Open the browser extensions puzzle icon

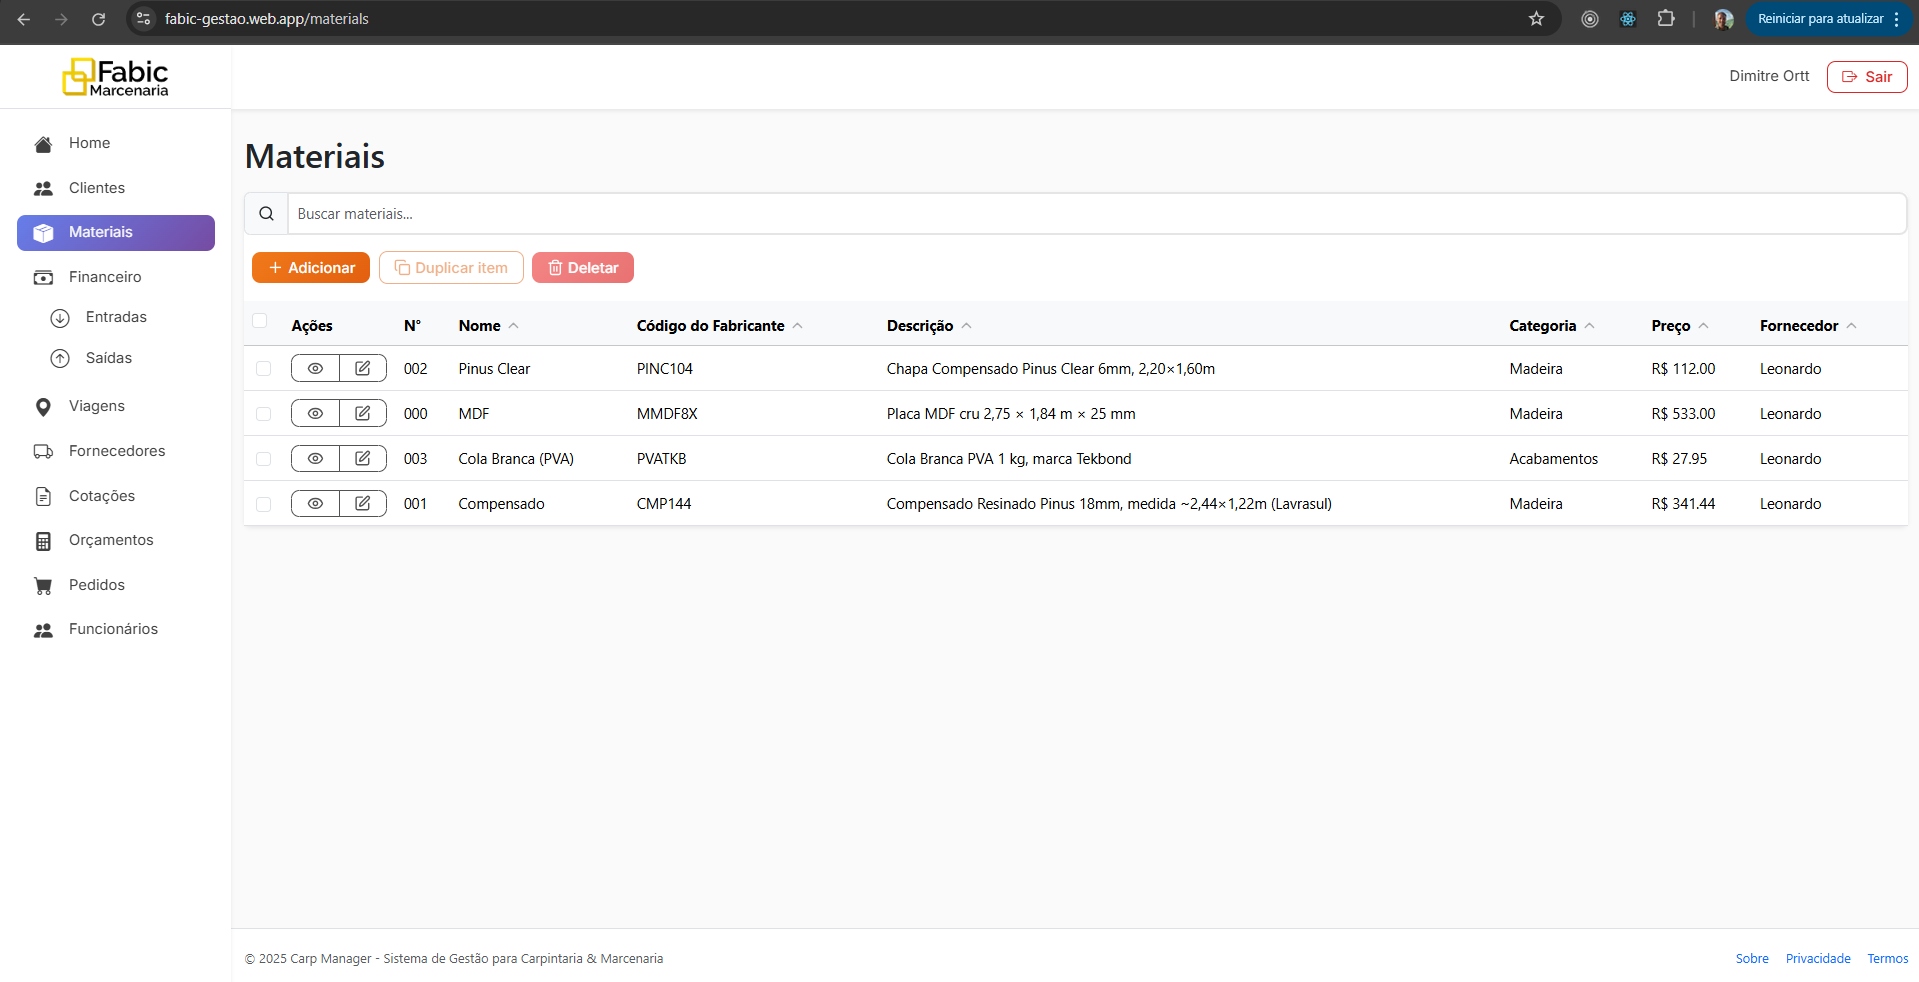(1666, 19)
